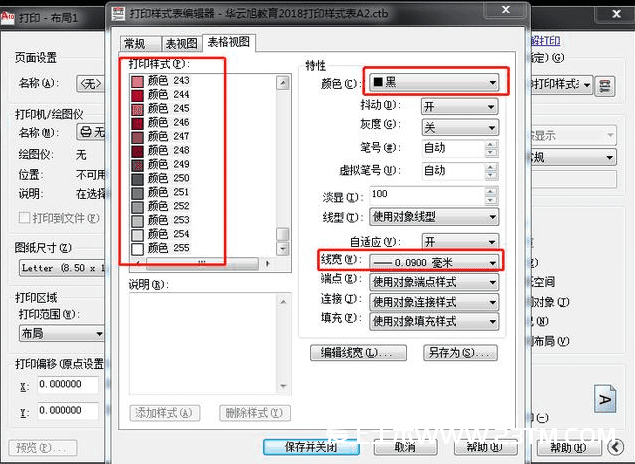Click the 另存为 button

(x=460, y=353)
